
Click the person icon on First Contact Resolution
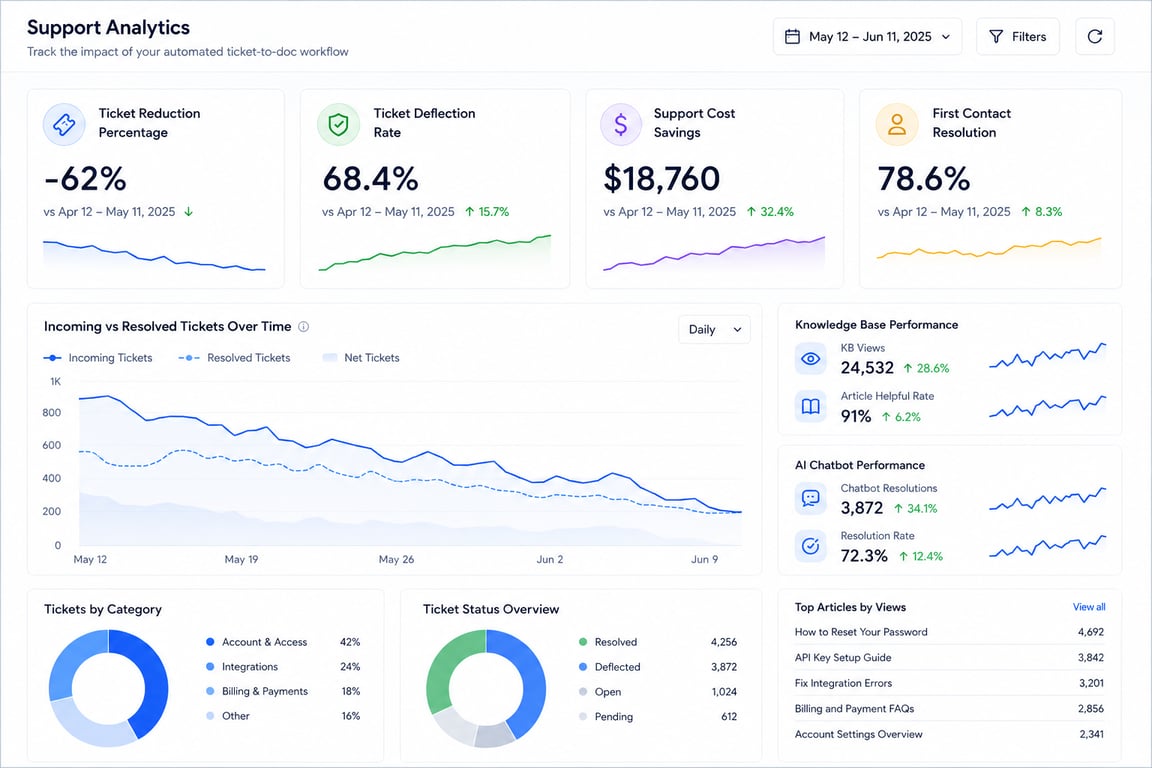897,124
